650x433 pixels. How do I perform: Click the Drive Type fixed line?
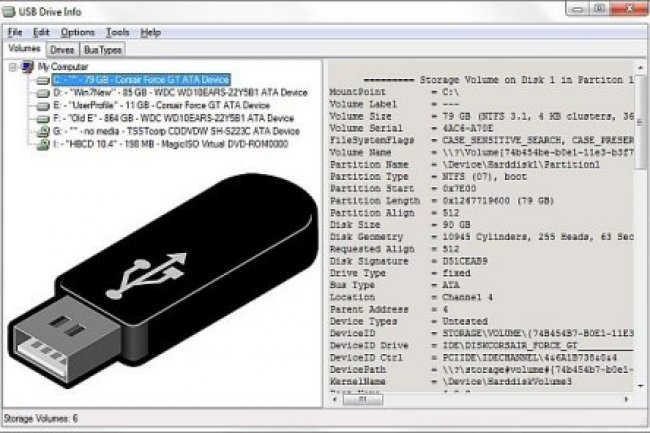click(400, 273)
